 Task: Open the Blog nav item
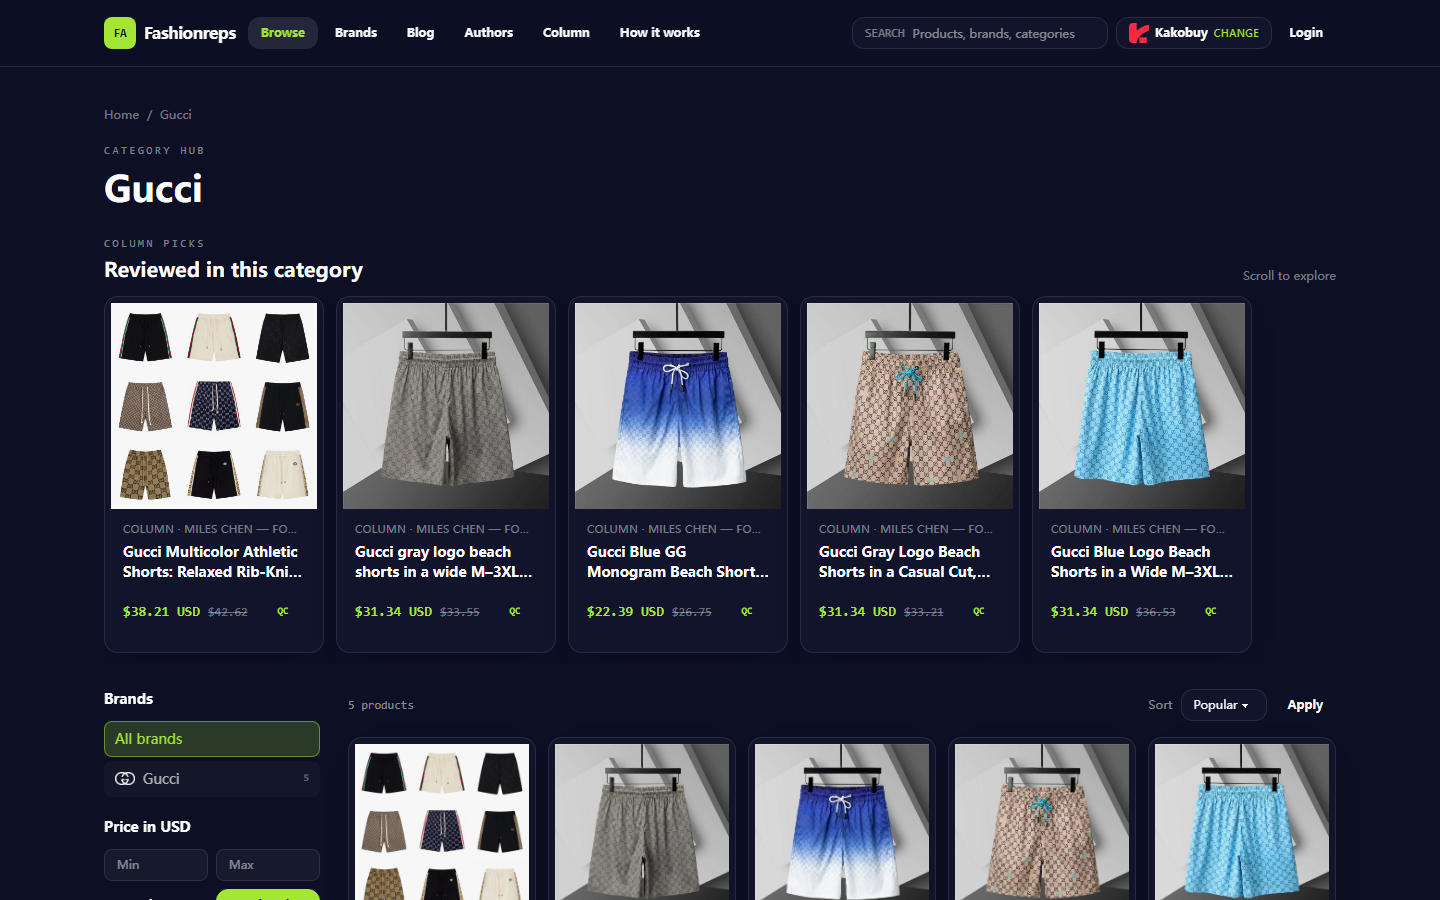click(421, 33)
